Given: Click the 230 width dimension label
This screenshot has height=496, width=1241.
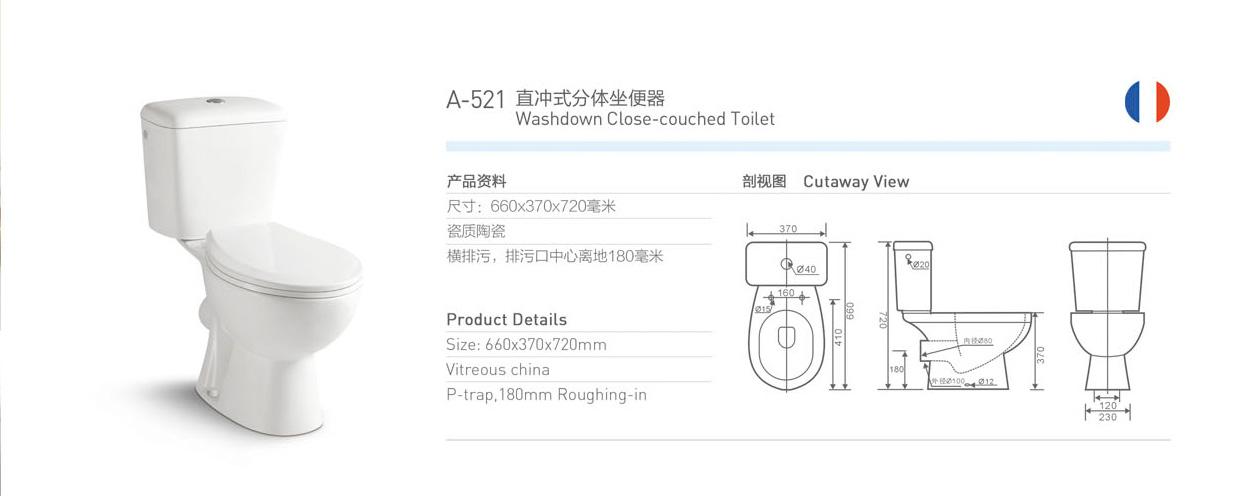Looking at the screenshot, I should [1108, 417].
